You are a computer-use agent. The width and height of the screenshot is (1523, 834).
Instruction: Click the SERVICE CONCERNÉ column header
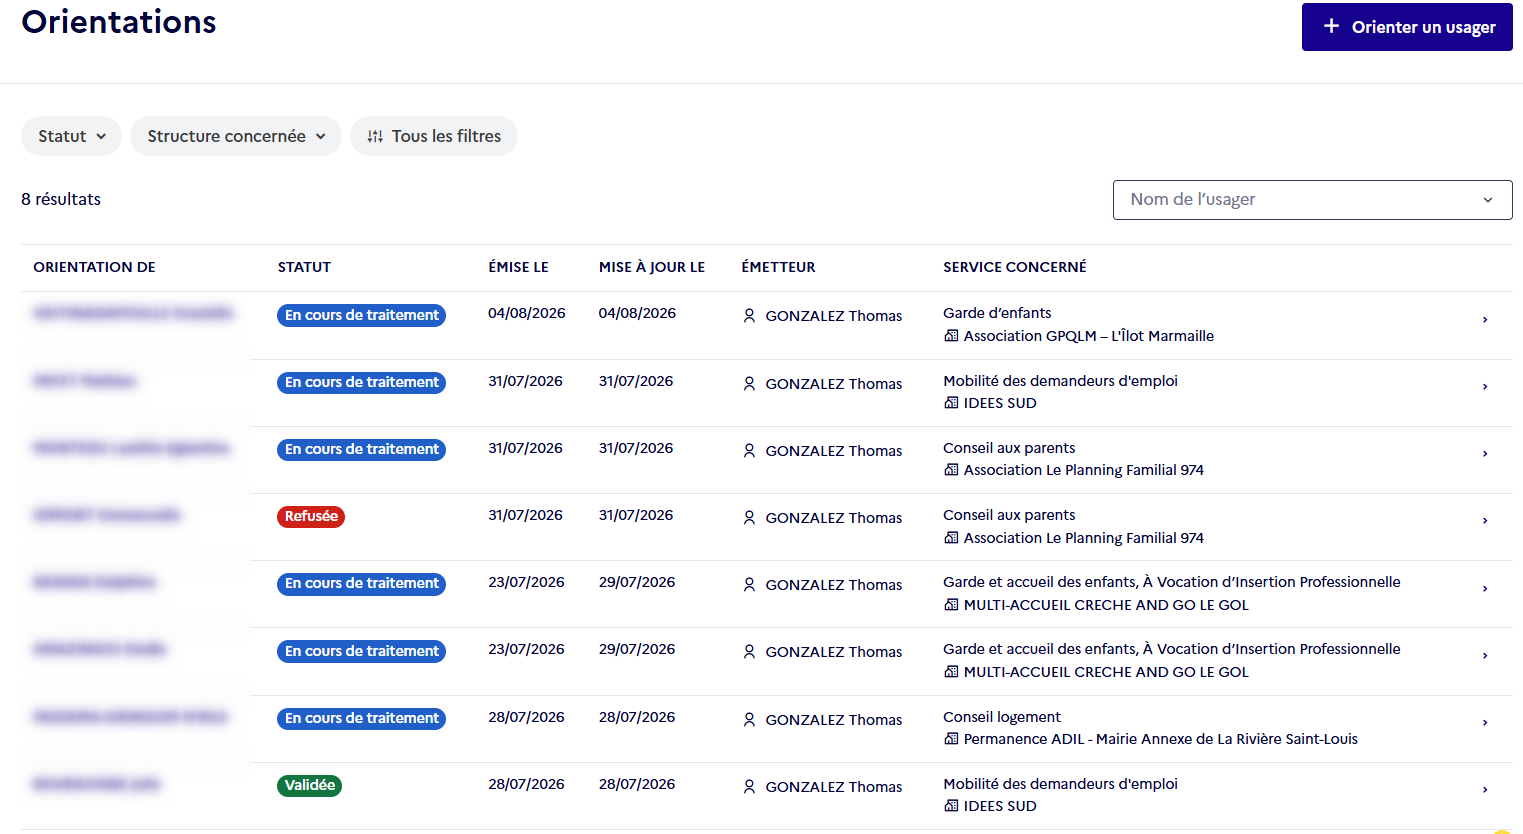pos(1014,267)
